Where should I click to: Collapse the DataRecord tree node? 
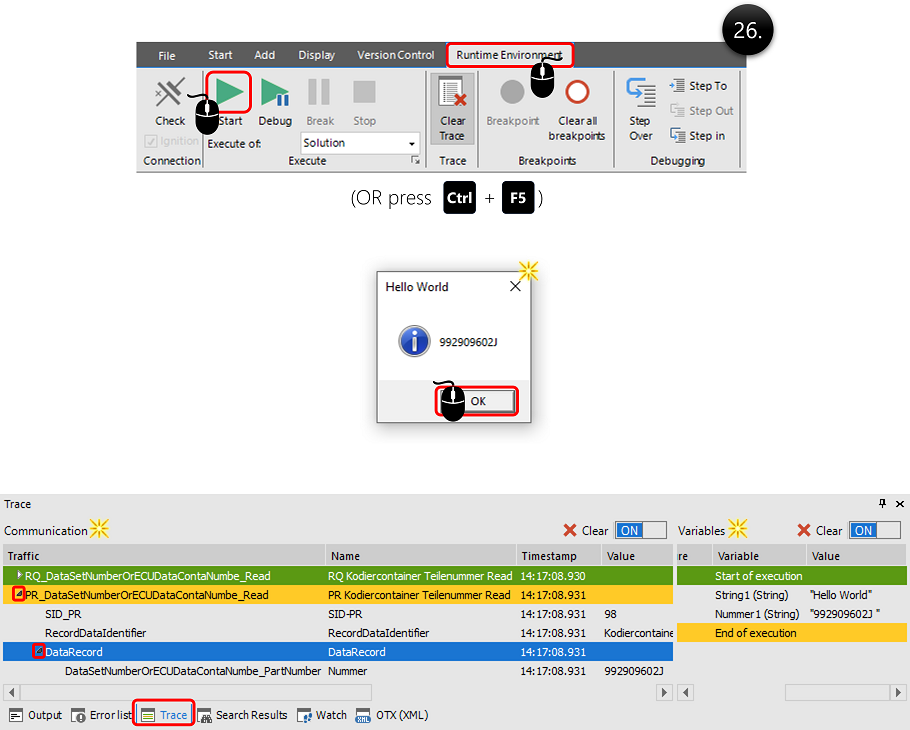point(38,652)
